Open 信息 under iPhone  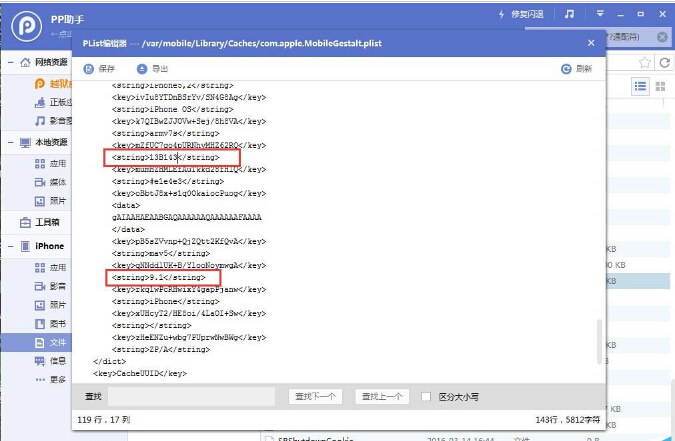pyautogui.click(x=50, y=361)
